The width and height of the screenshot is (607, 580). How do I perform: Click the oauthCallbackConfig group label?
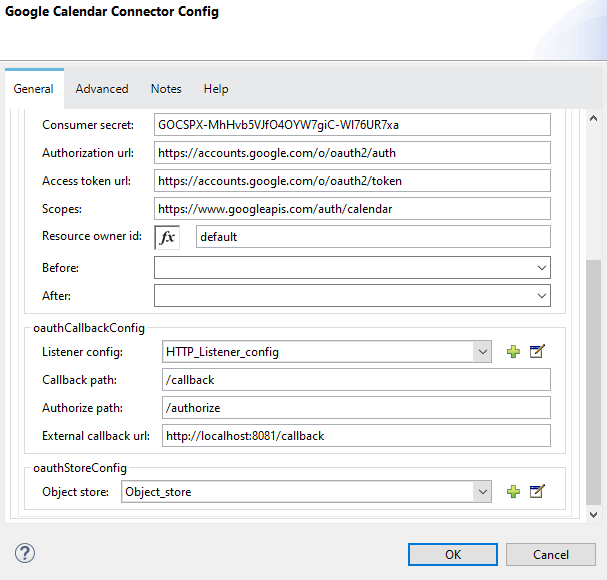tap(89, 328)
